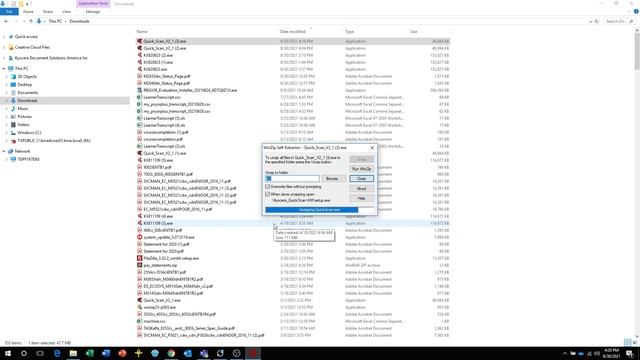Launch Word from the taskbar

point(106,353)
